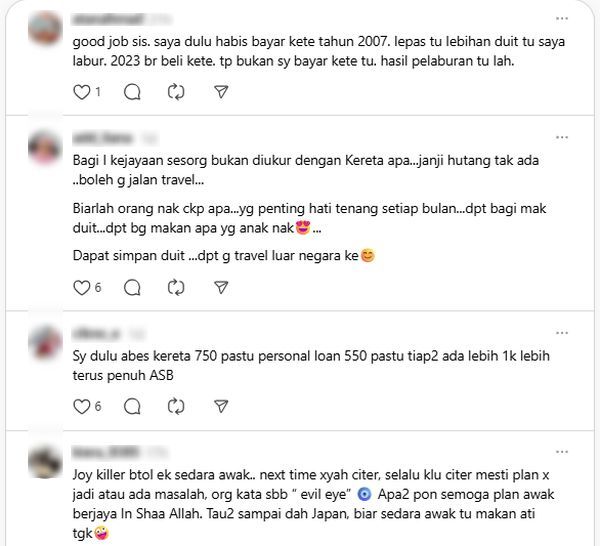Open more options on 'Bagi I kejayaan' comment
Screen dimensions: 600x546
pyautogui.click(x=562, y=137)
